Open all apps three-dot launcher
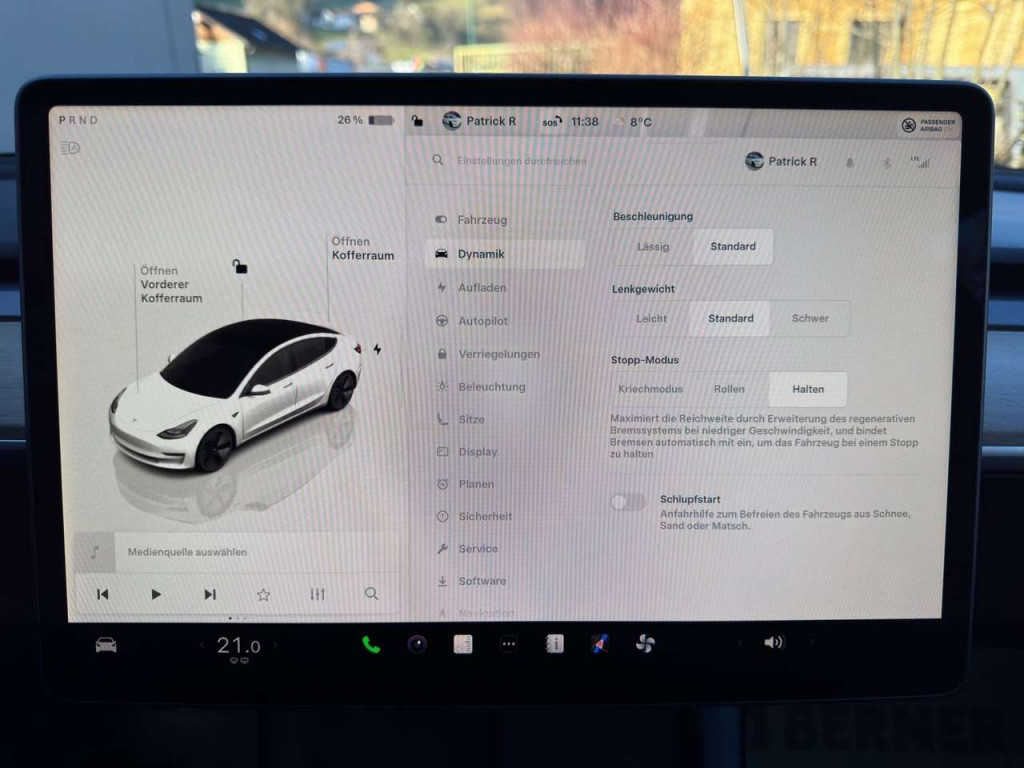The image size is (1024, 768). click(509, 644)
